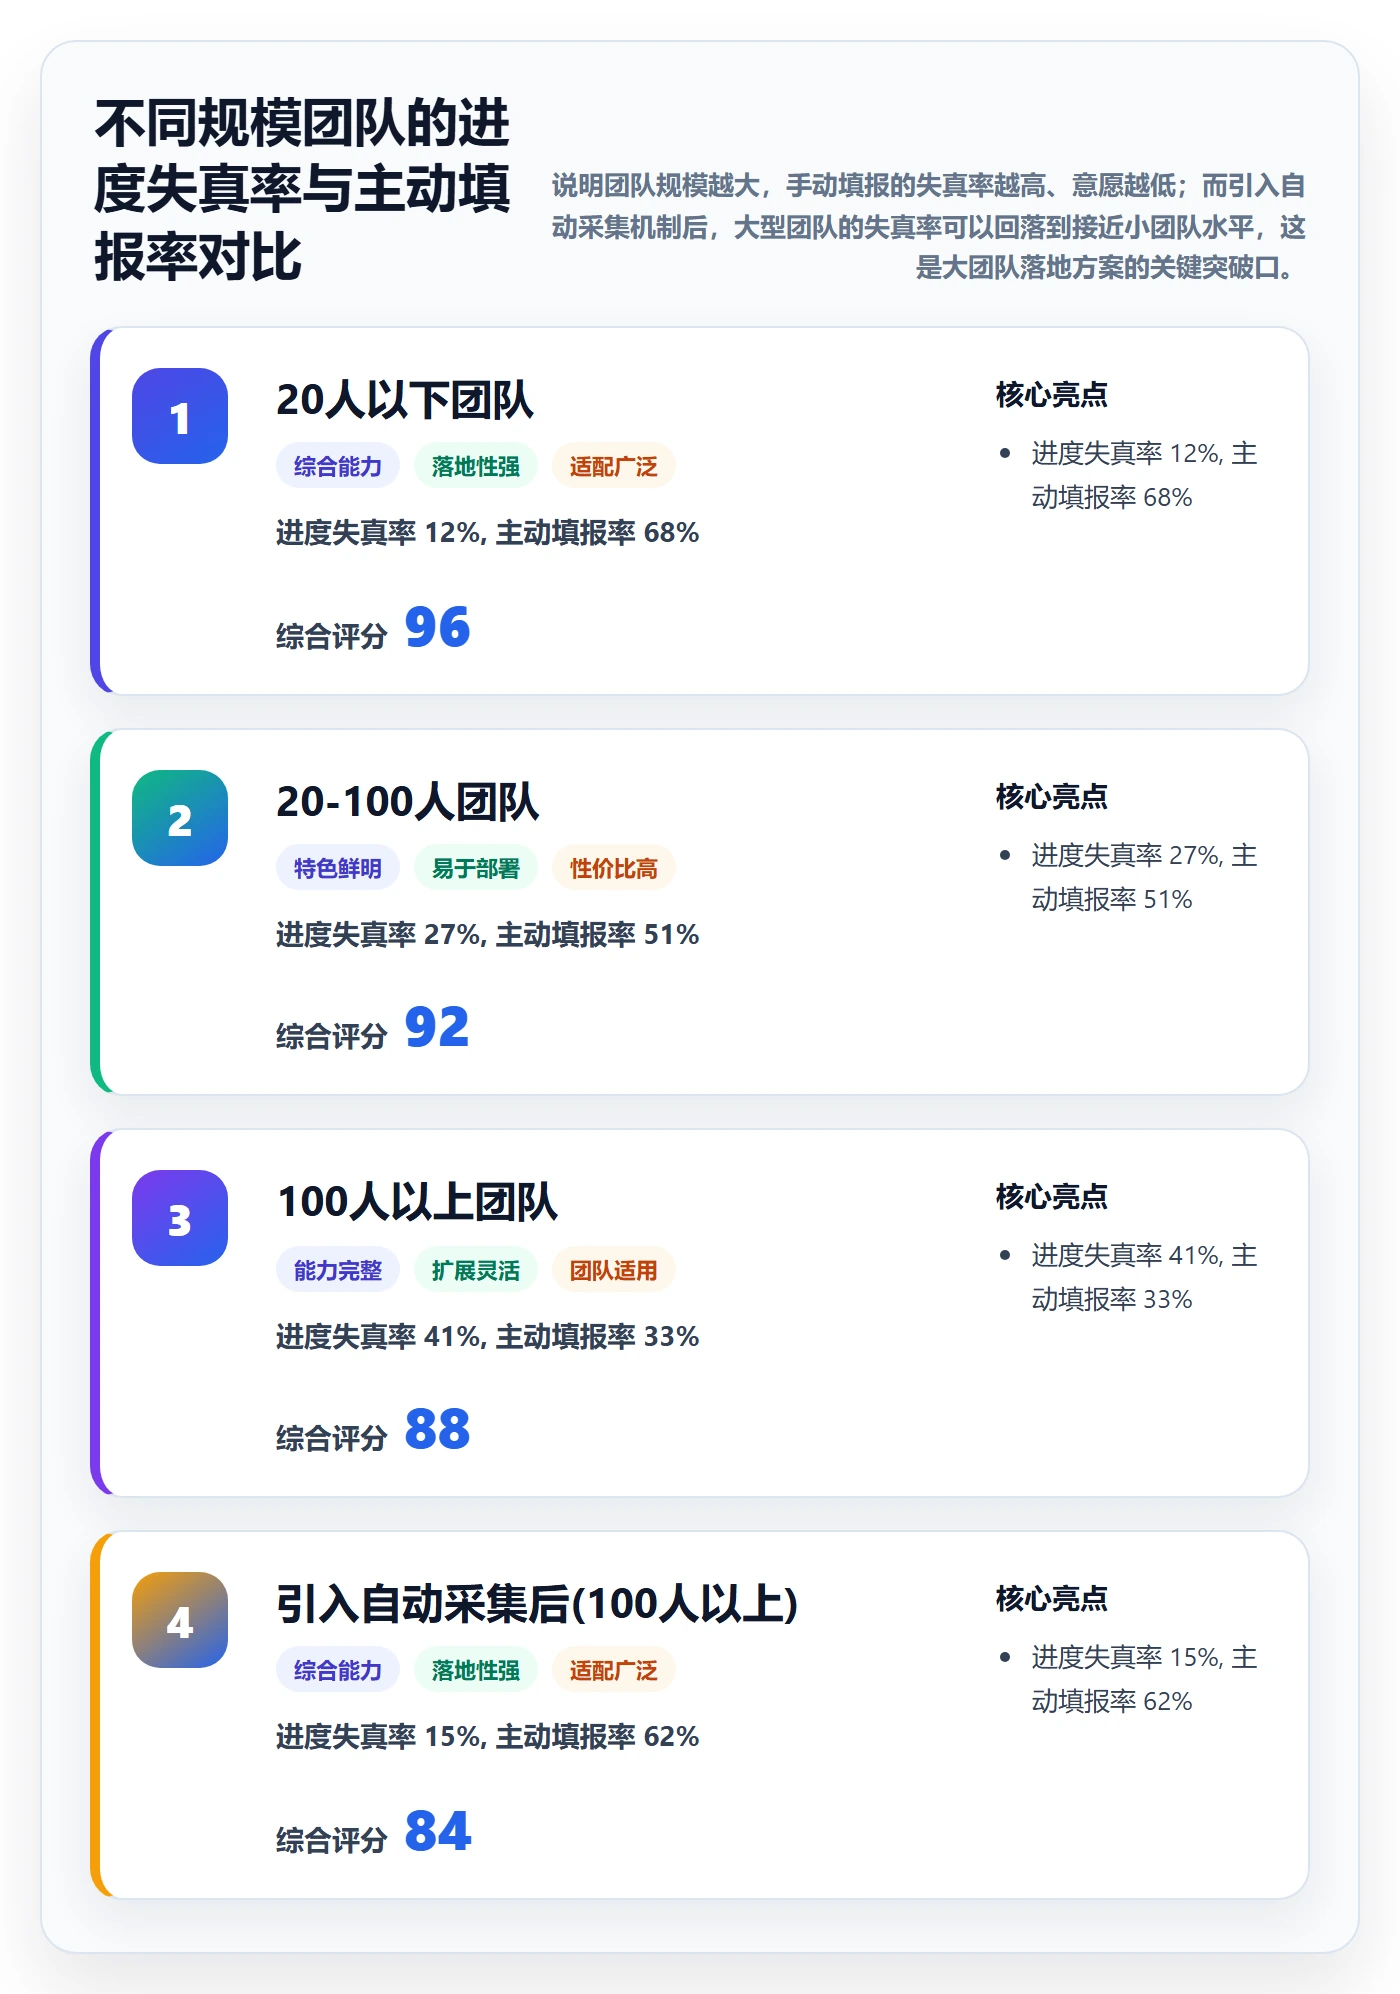Image resolution: width=1400 pixels, height=1994 pixels.
Task: Select the 引入自动采集后(100人以上) title
Action: coord(537,1604)
